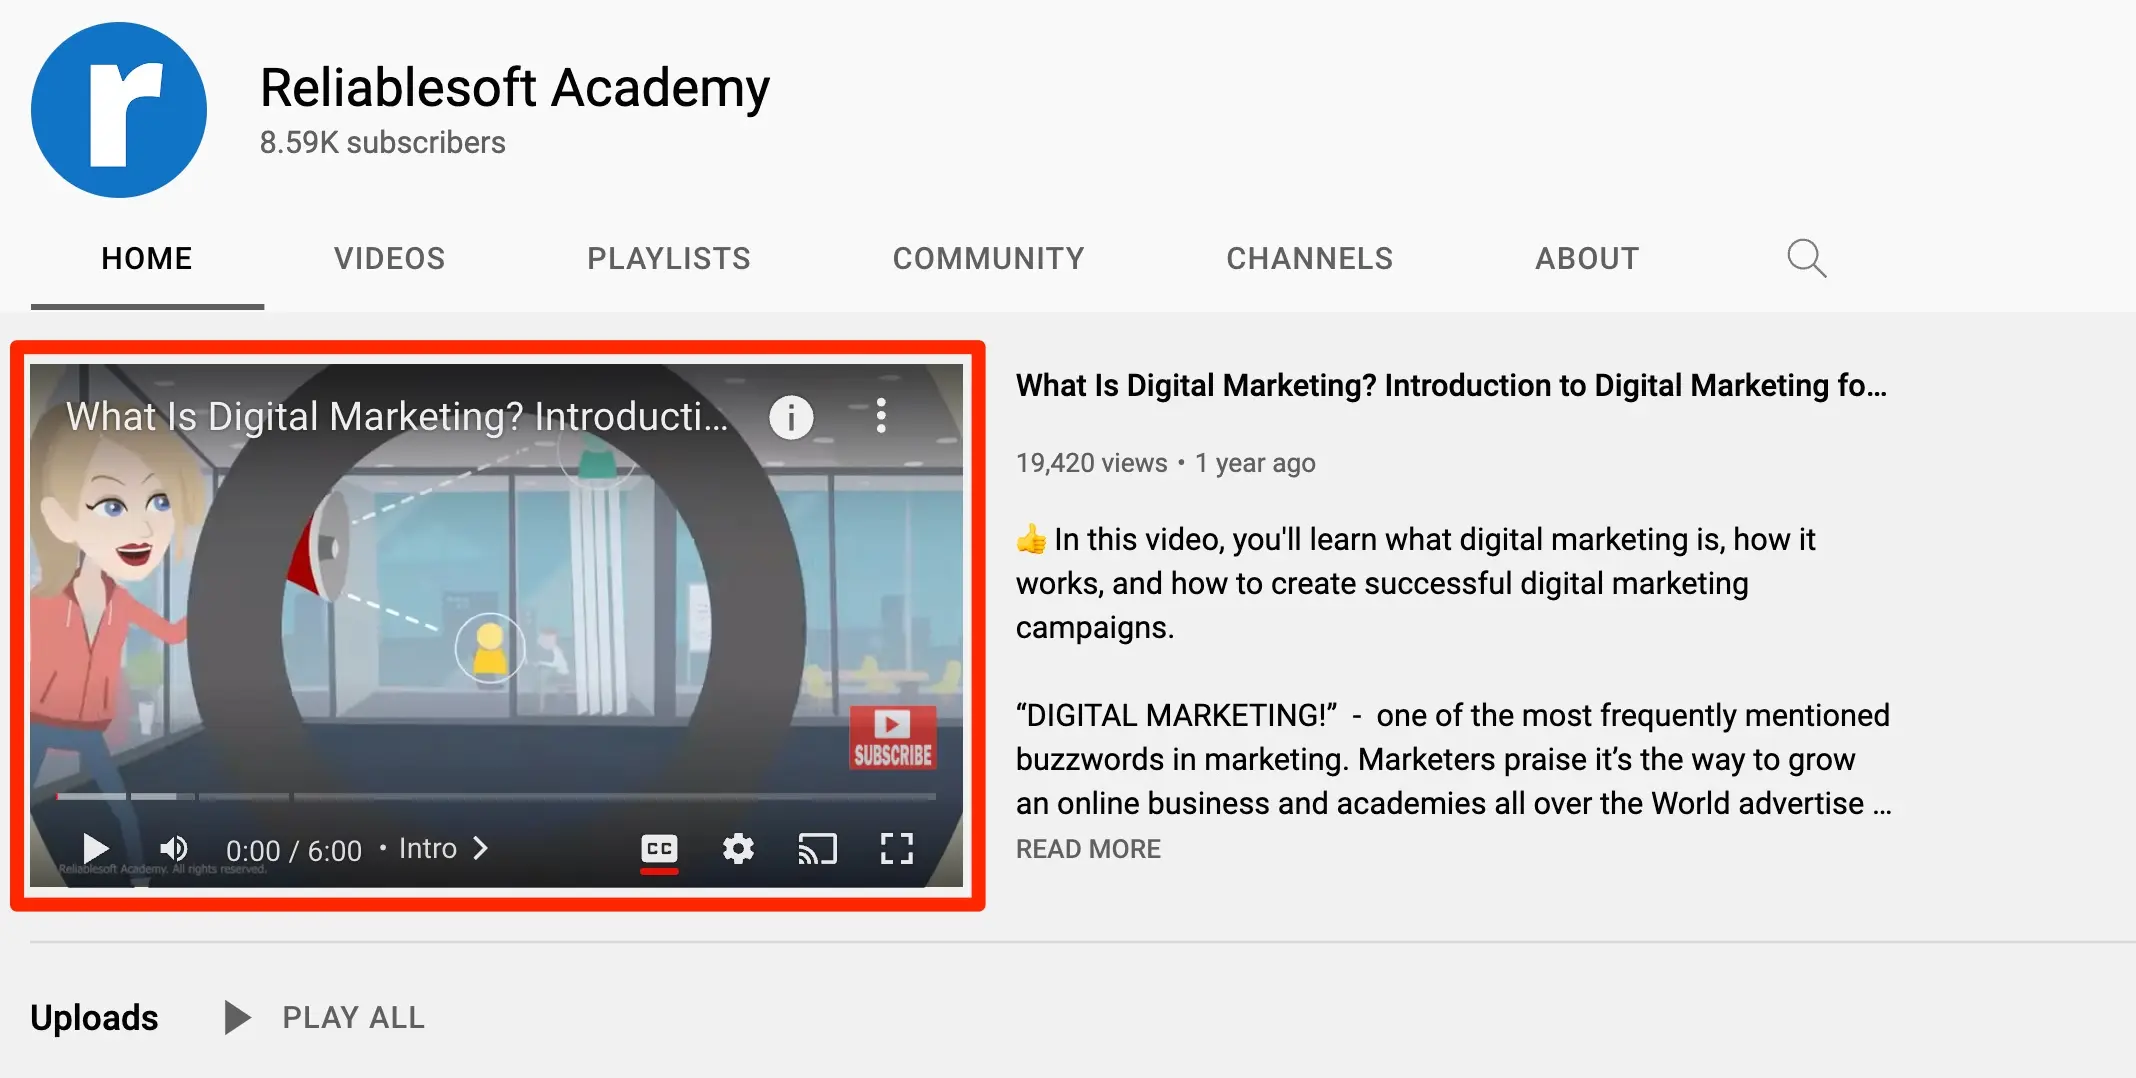
Task: Mute the video using the speaker icon
Action: (174, 849)
